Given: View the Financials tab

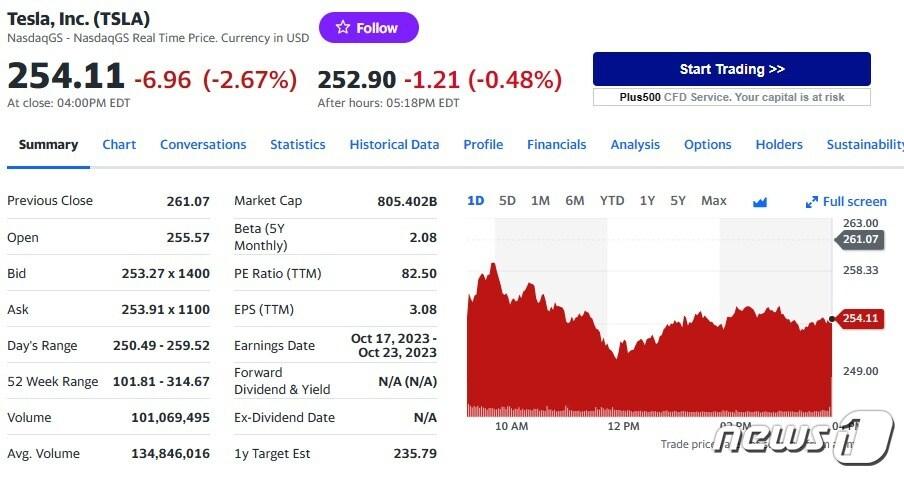Looking at the screenshot, I should (556, 145).
